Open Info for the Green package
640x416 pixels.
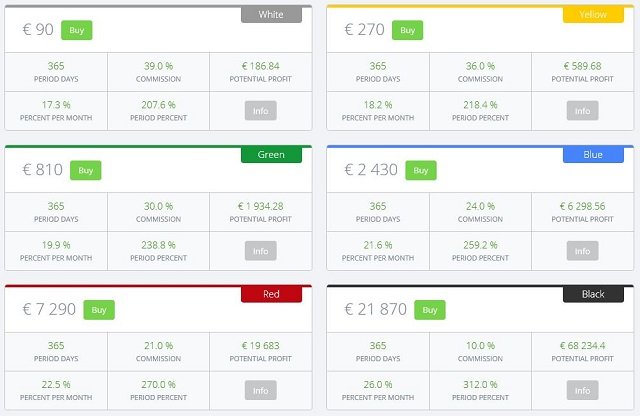click(261, 251)
